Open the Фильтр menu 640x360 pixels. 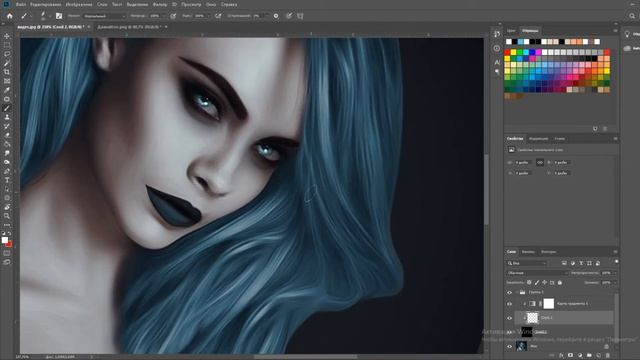tap(160, 4)
